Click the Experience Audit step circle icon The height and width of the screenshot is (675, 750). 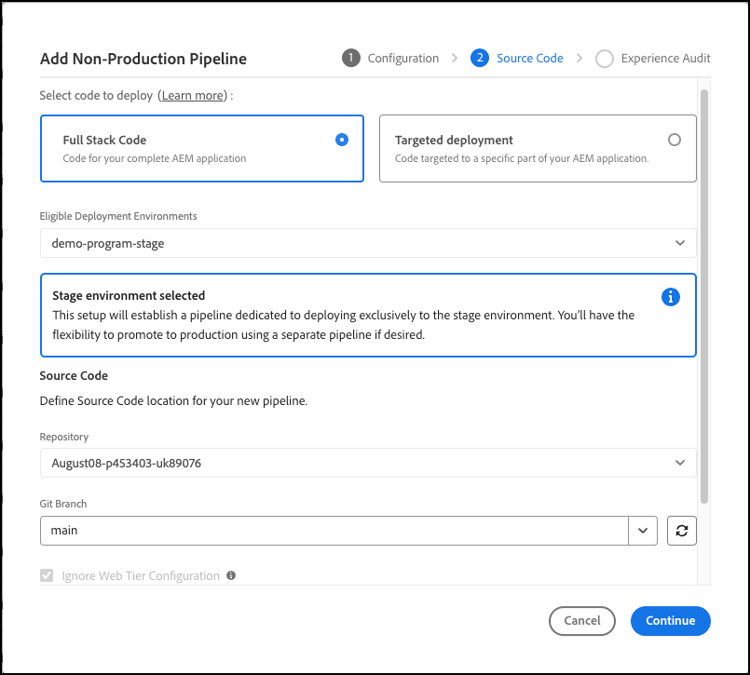(x=604, y=58)
